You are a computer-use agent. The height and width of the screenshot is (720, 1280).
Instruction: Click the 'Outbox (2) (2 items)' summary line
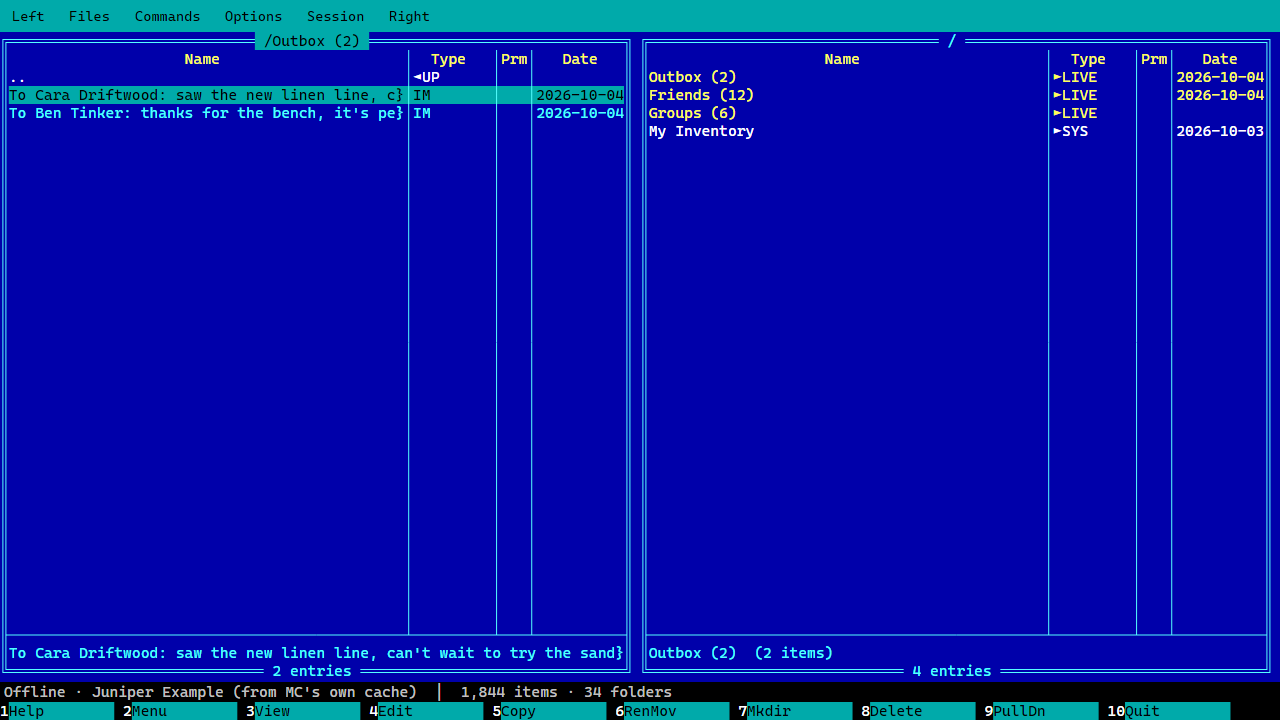click(x=741, y=653)
